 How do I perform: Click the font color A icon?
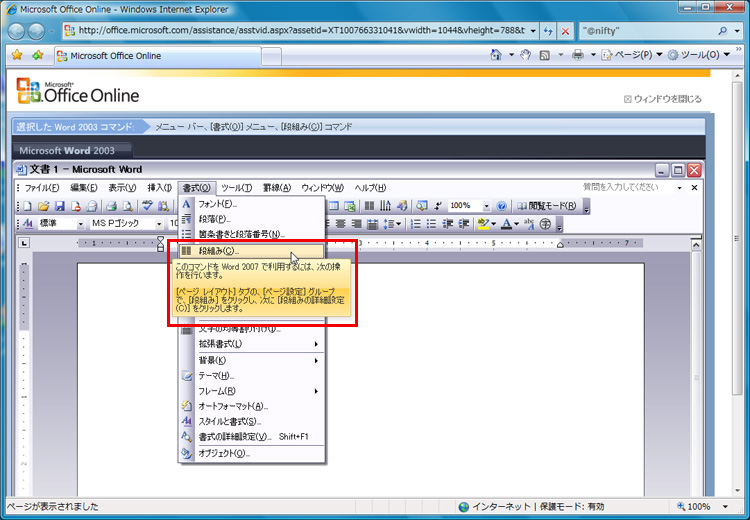point(506,223)
